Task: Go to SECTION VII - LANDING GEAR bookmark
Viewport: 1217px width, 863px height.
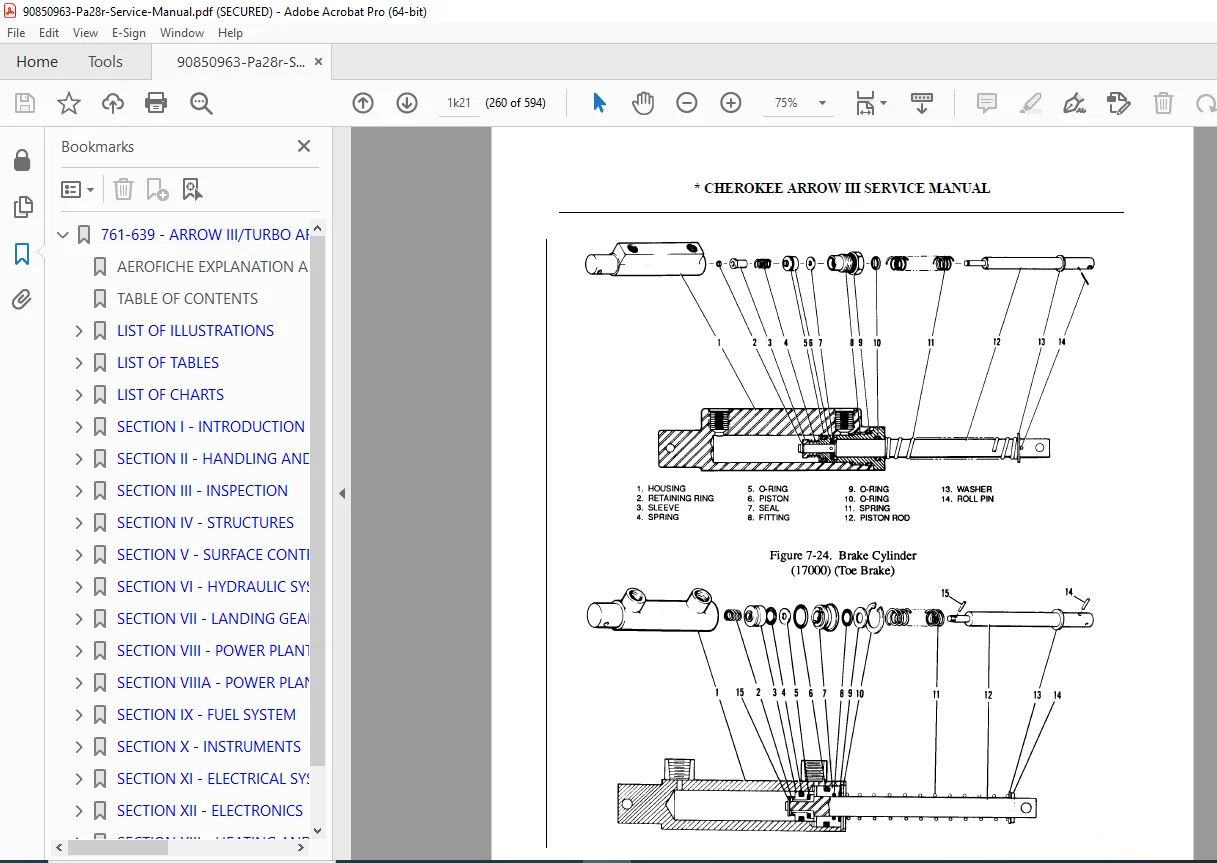Action: pos(213,619)
